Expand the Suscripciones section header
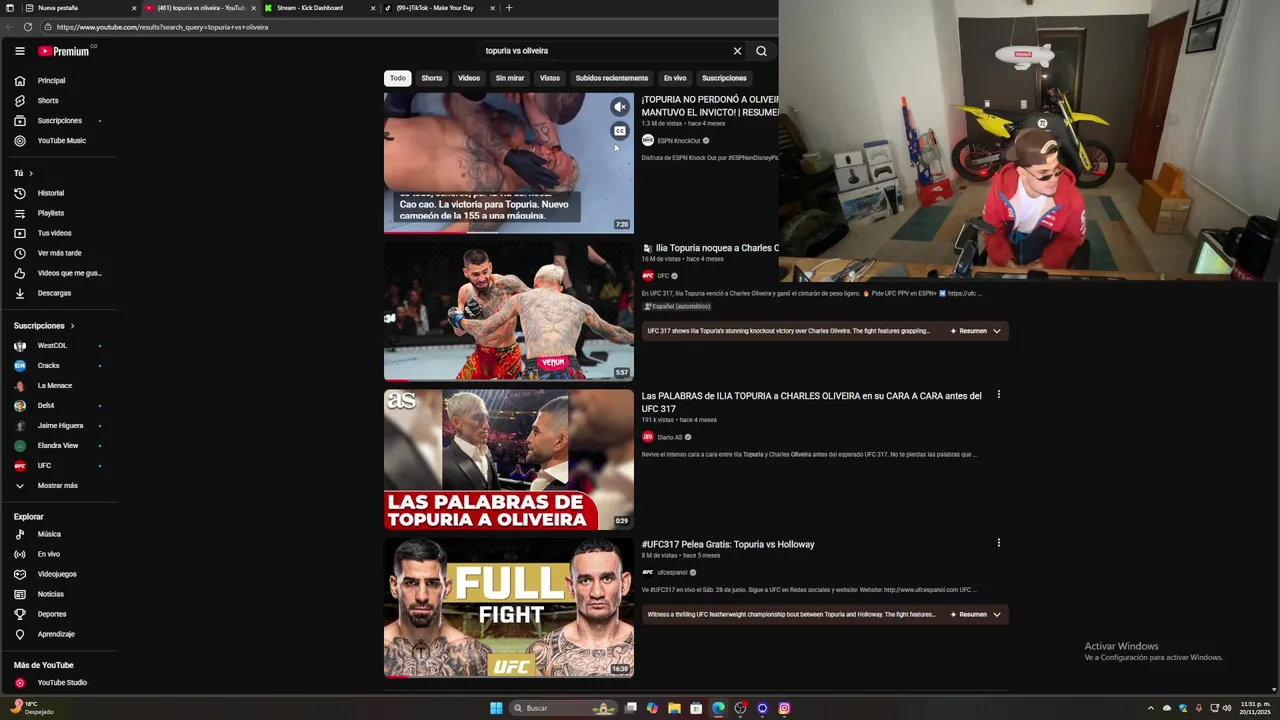 [x=44, y=326]
